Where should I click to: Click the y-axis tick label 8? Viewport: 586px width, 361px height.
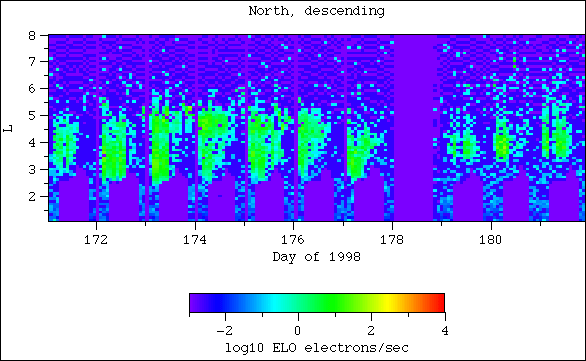[x=32, y=36]
